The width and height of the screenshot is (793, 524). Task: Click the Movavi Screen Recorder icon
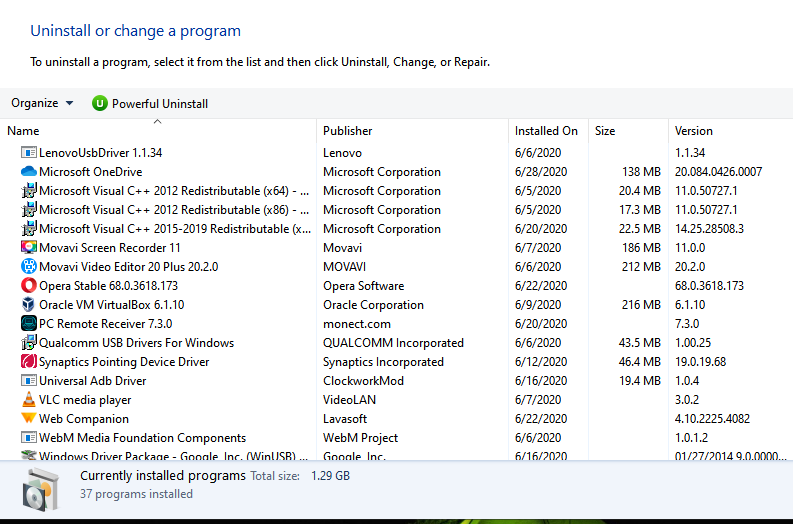(29, 247)
